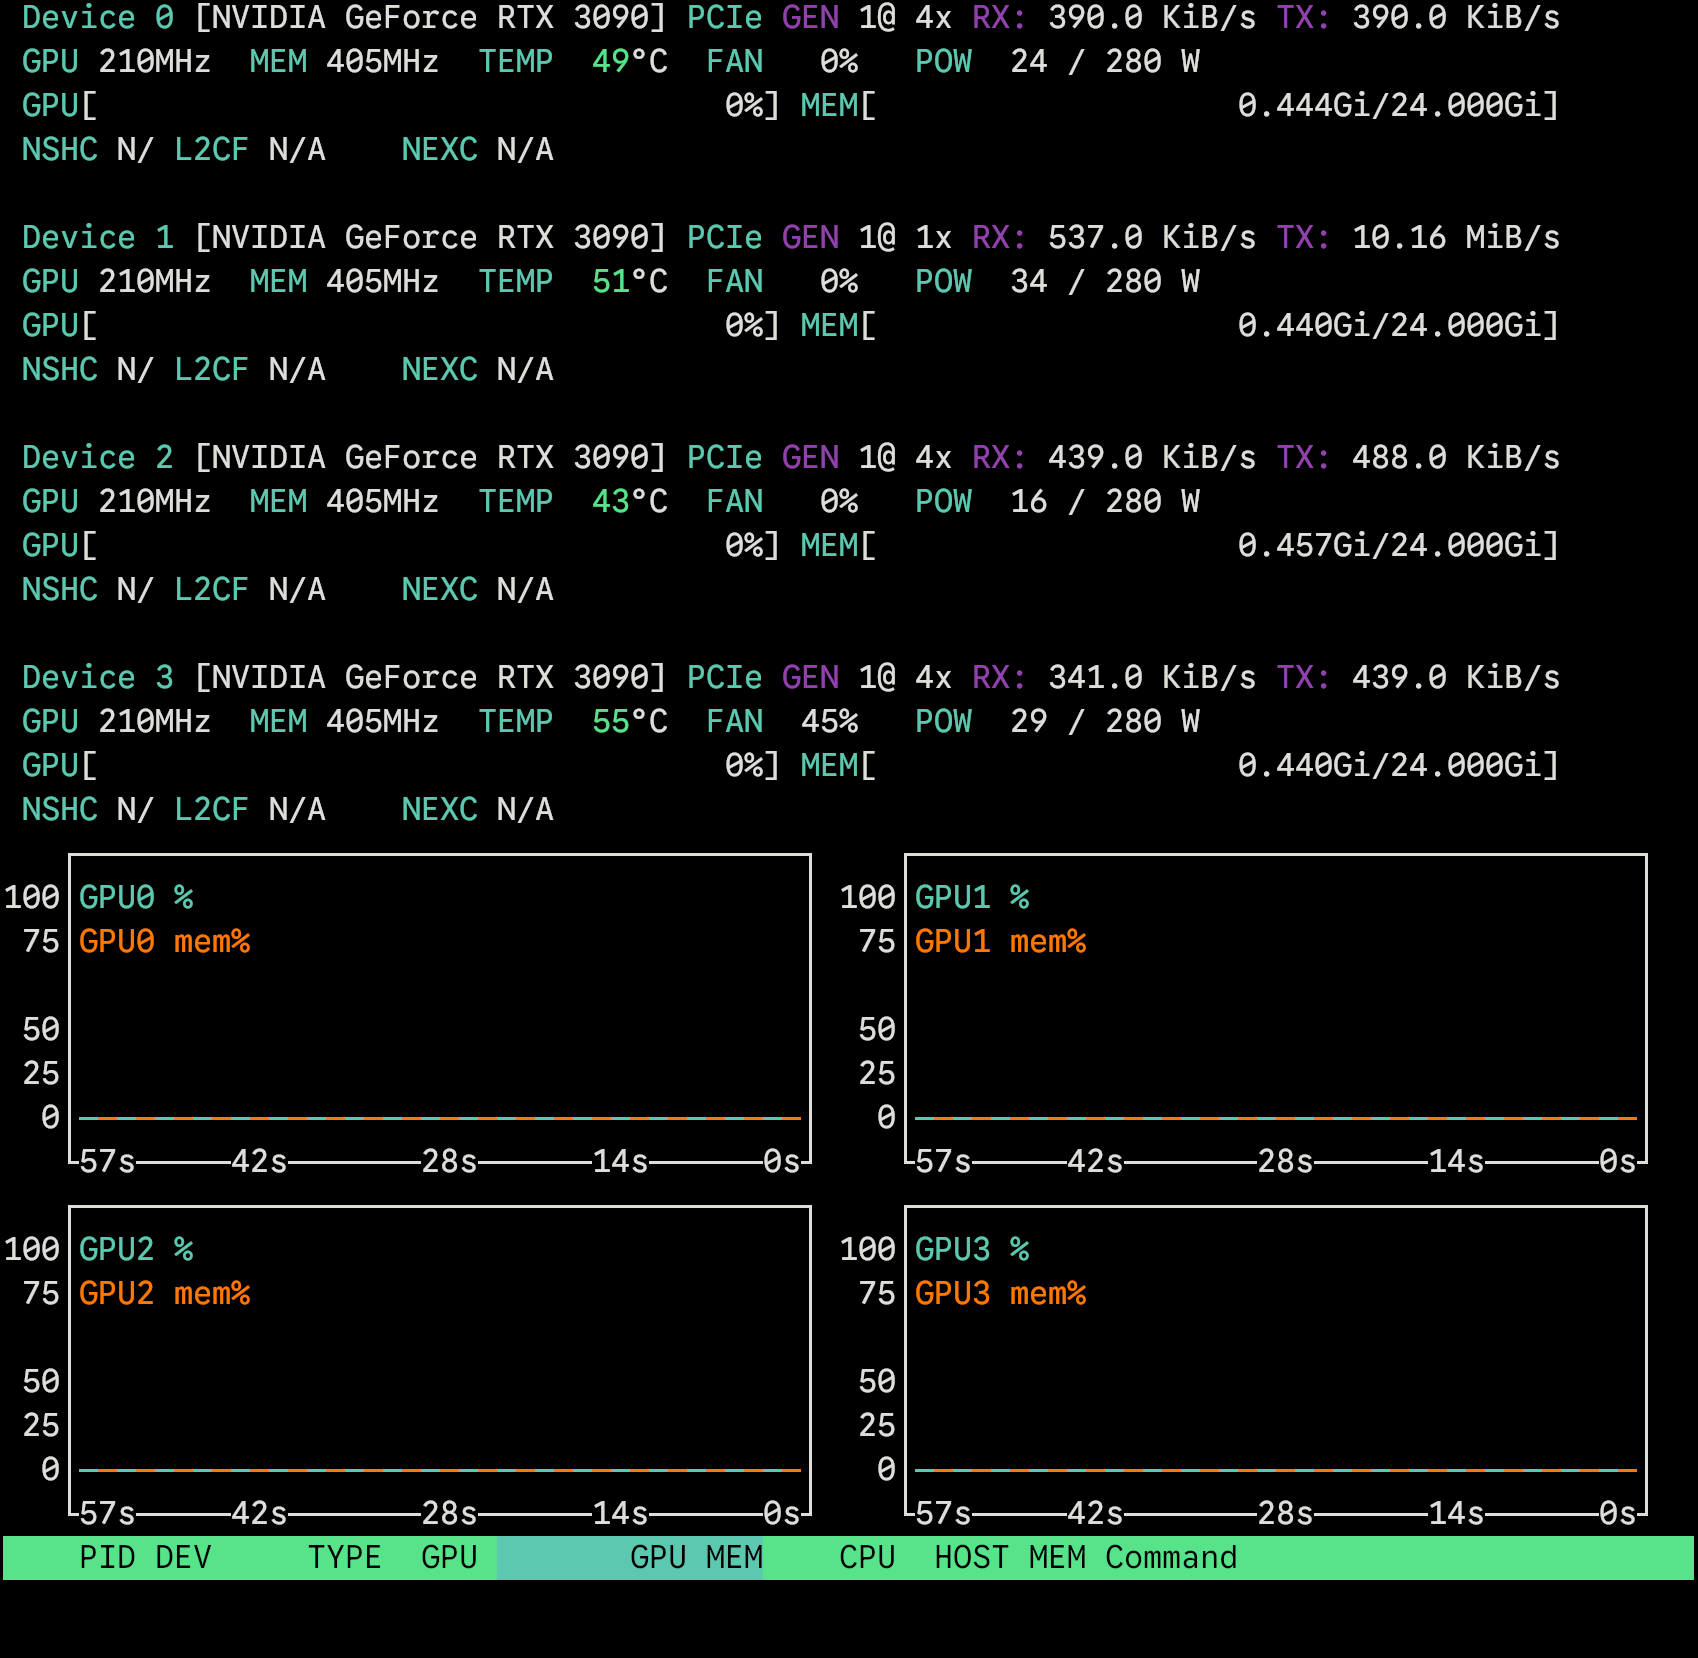Click the Command column header
The image size is (1698, 1658).
(x=1171, y=1557)
